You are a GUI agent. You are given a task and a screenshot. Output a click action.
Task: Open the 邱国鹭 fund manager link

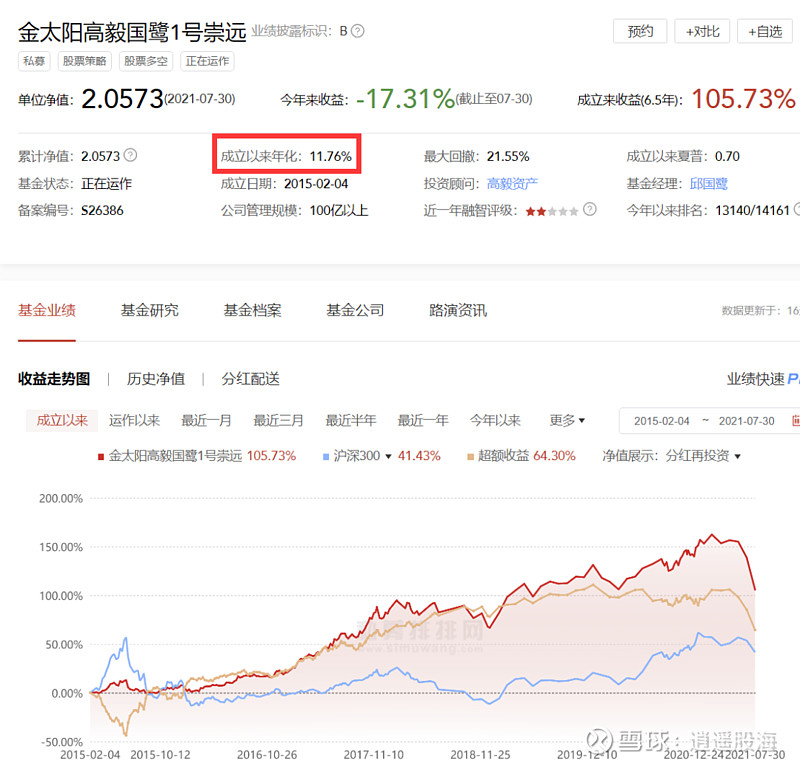(709, 183)
